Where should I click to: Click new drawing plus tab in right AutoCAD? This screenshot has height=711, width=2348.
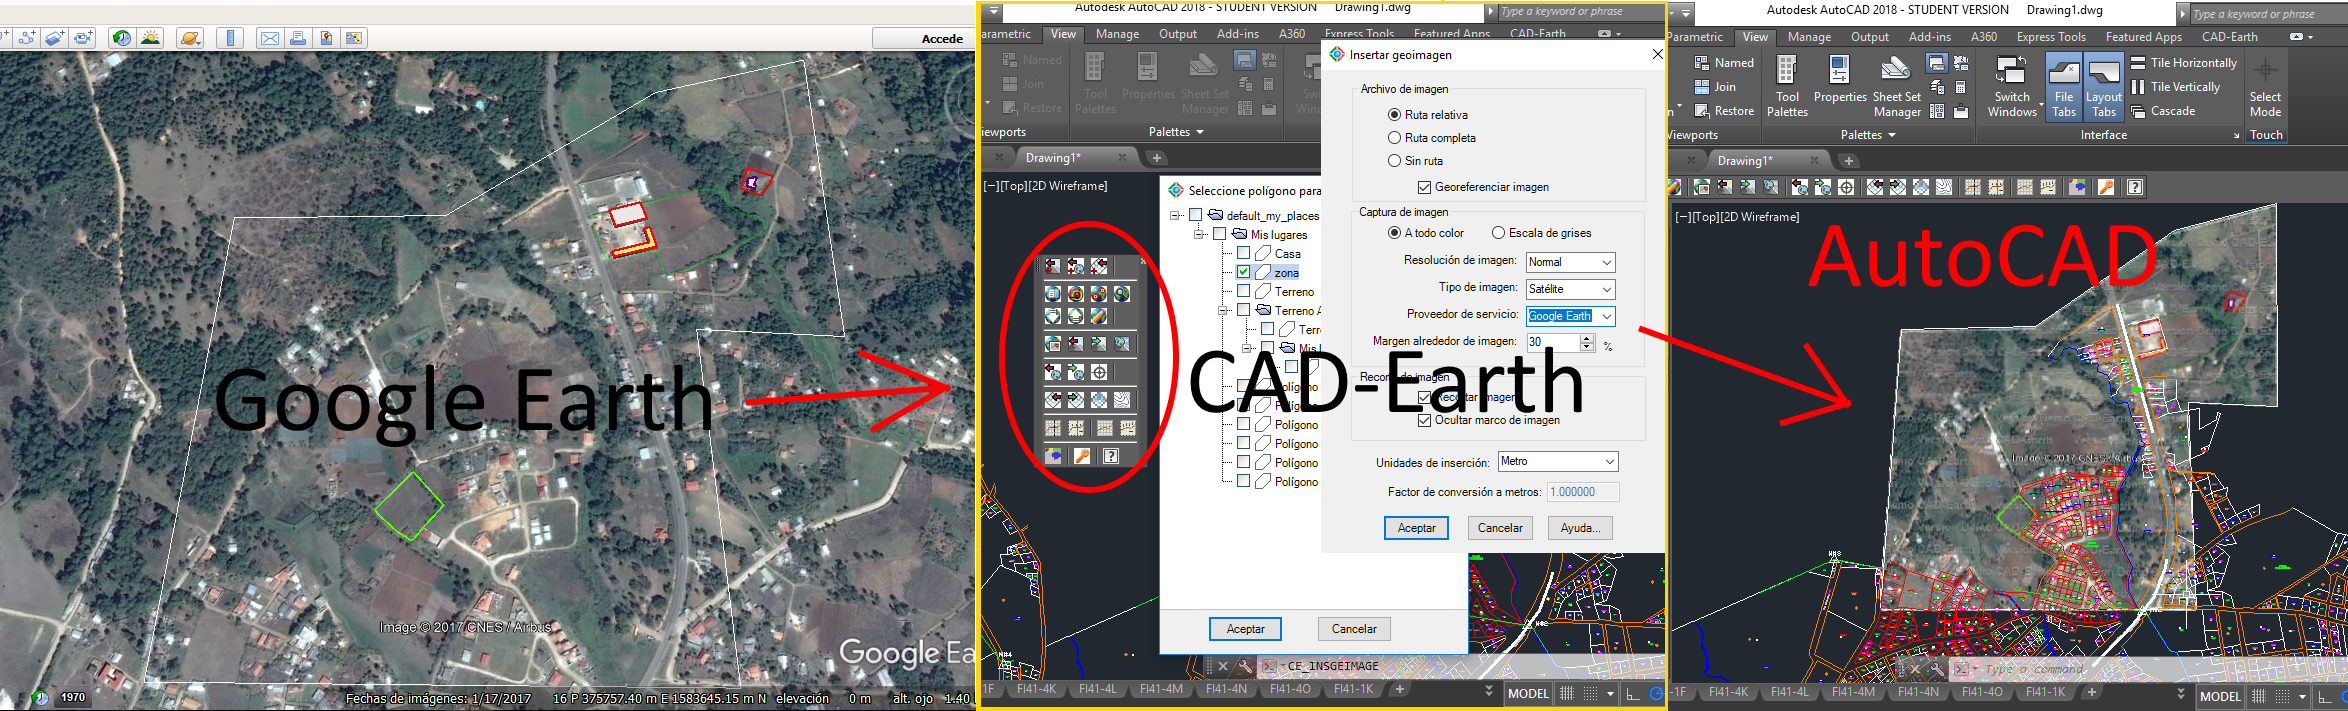click(x=1848, y=160)
